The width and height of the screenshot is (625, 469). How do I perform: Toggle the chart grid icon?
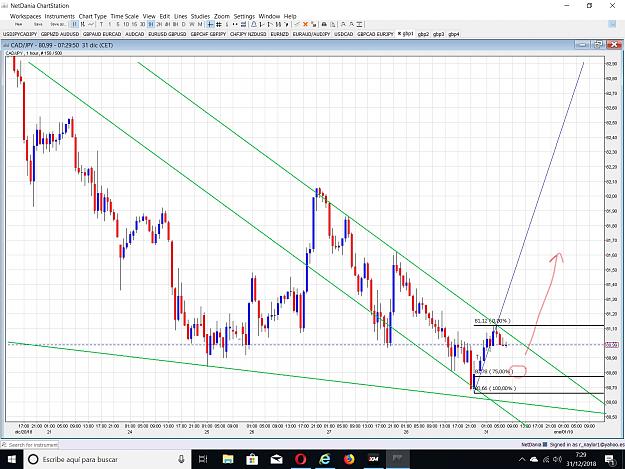point(218,24)
